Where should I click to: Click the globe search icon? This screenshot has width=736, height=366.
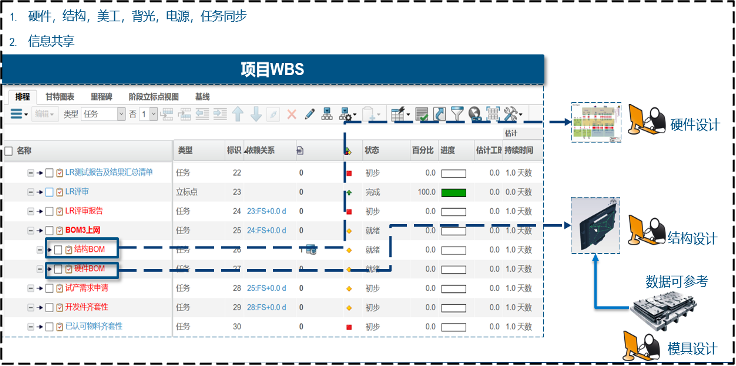point(475,114)
